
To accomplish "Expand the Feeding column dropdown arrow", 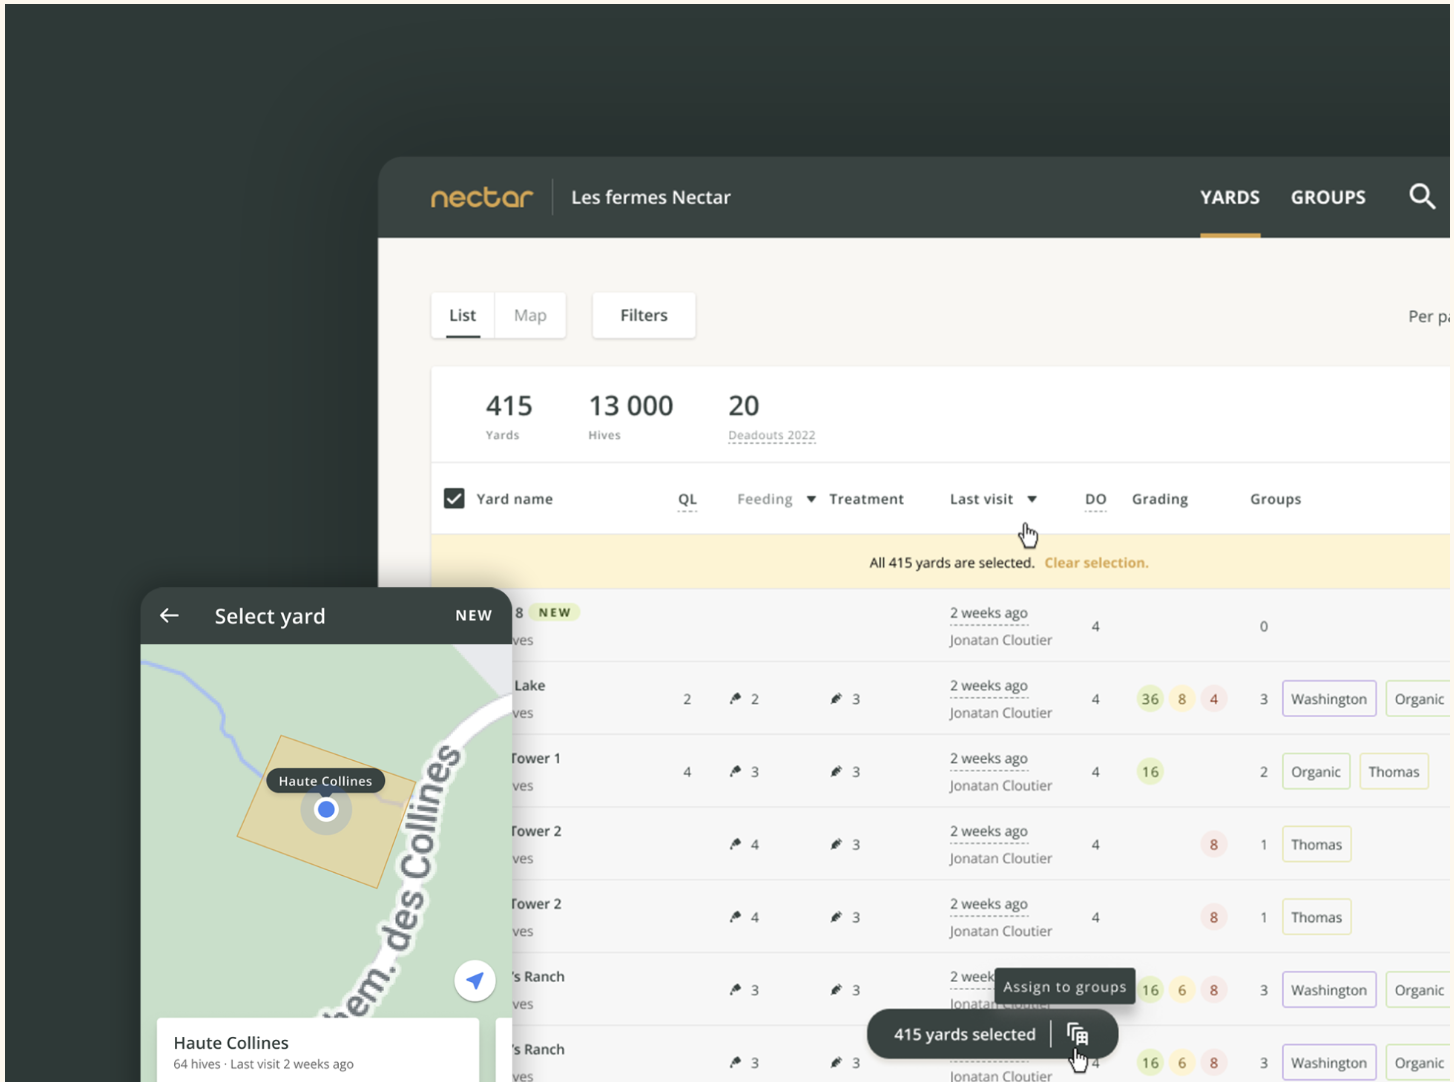I will point(811,499).
